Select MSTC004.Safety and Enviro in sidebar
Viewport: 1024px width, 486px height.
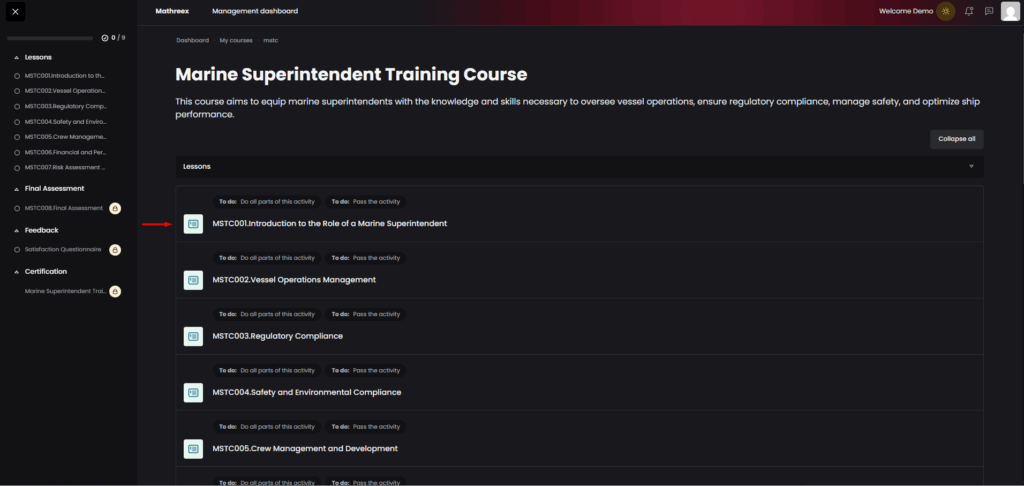tap(66, 122)
